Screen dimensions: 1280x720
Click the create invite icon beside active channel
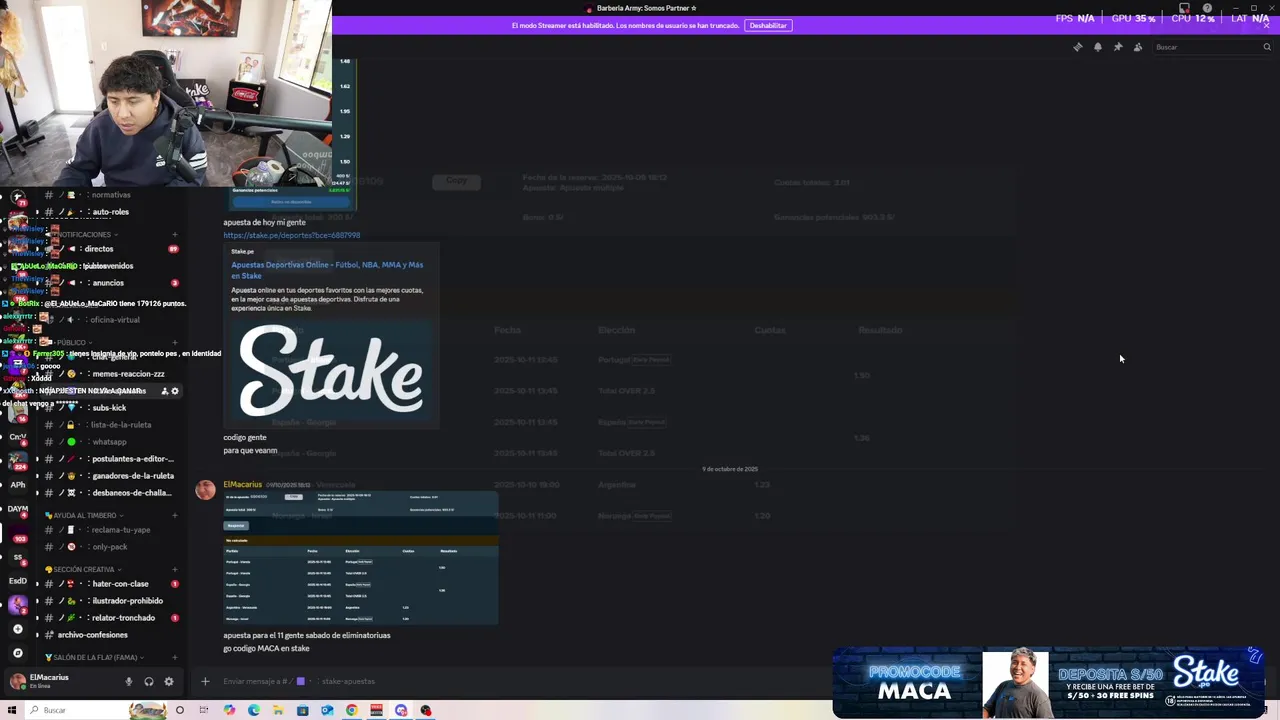pyautogui.click(x=165, y=391)
